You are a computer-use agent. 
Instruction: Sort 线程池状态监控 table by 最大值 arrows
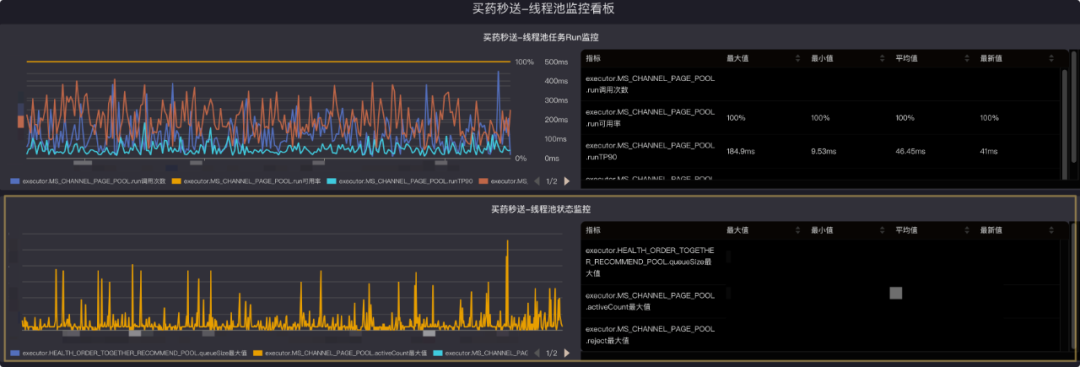[798, 230]
